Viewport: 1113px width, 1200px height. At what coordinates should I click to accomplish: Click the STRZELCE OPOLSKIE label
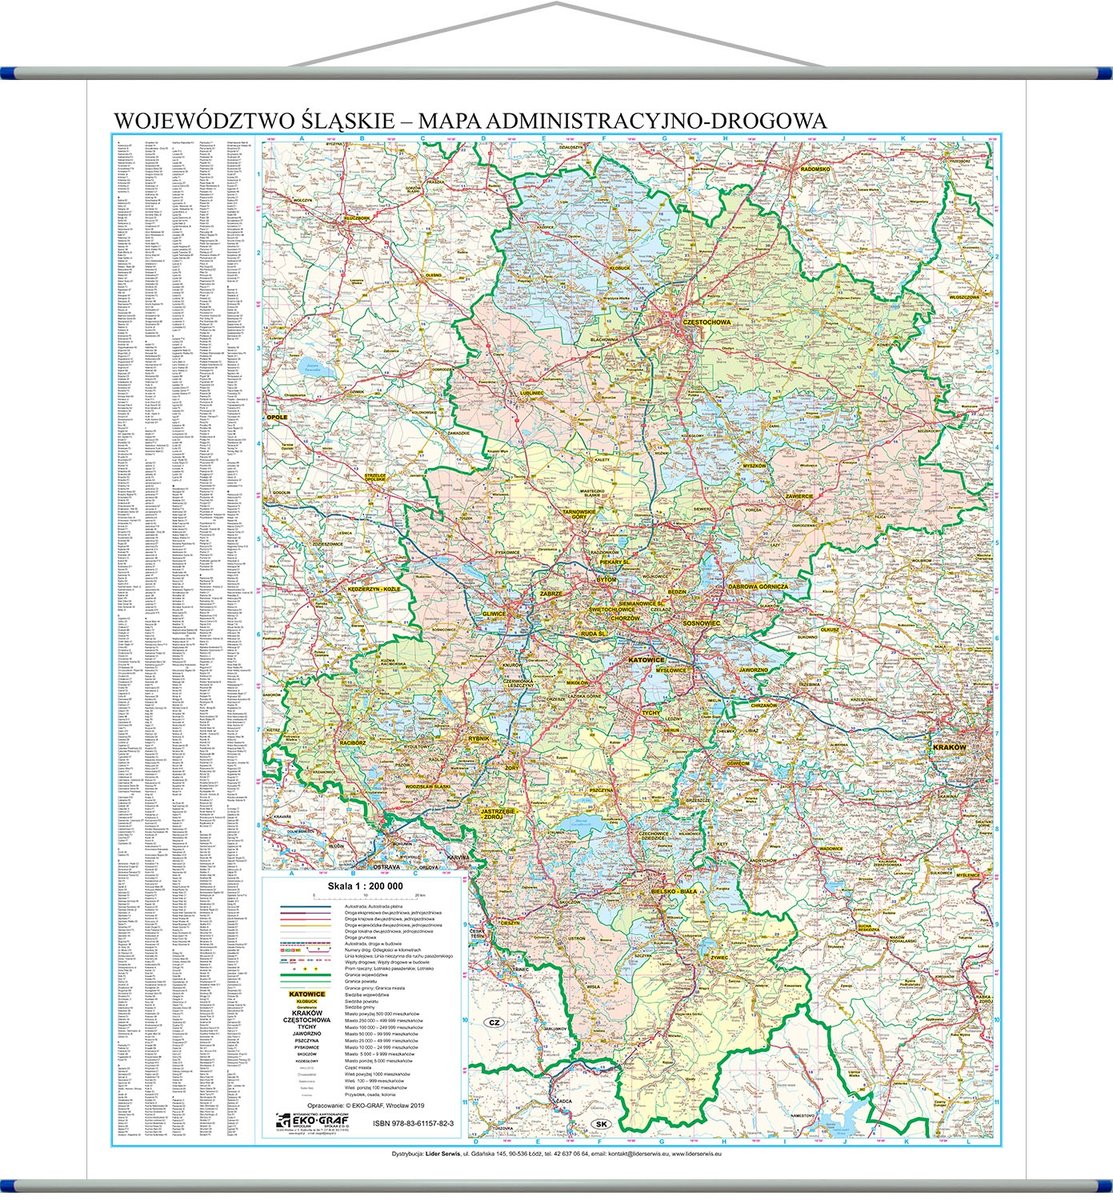click(x=376, y=477)
